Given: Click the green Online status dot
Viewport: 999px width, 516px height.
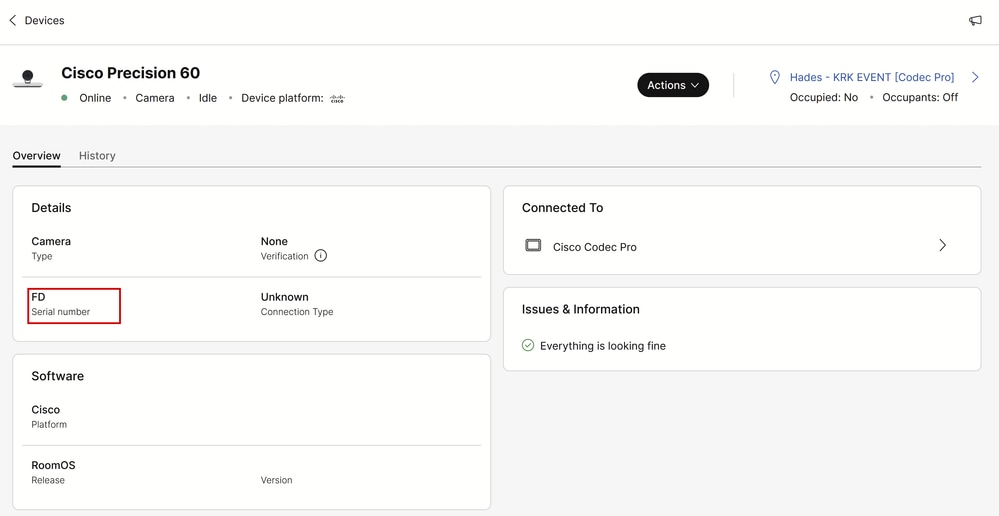Looking at the screenshot, I should pyautogui.click(x=64, y=98).
